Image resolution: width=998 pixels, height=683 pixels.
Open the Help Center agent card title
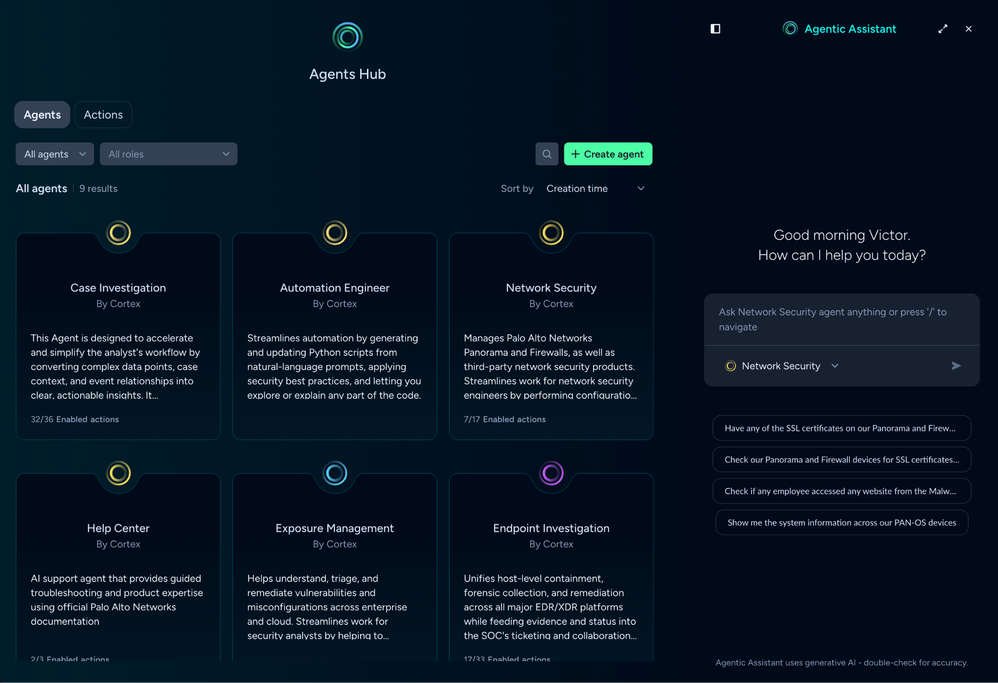coord(118,528)
